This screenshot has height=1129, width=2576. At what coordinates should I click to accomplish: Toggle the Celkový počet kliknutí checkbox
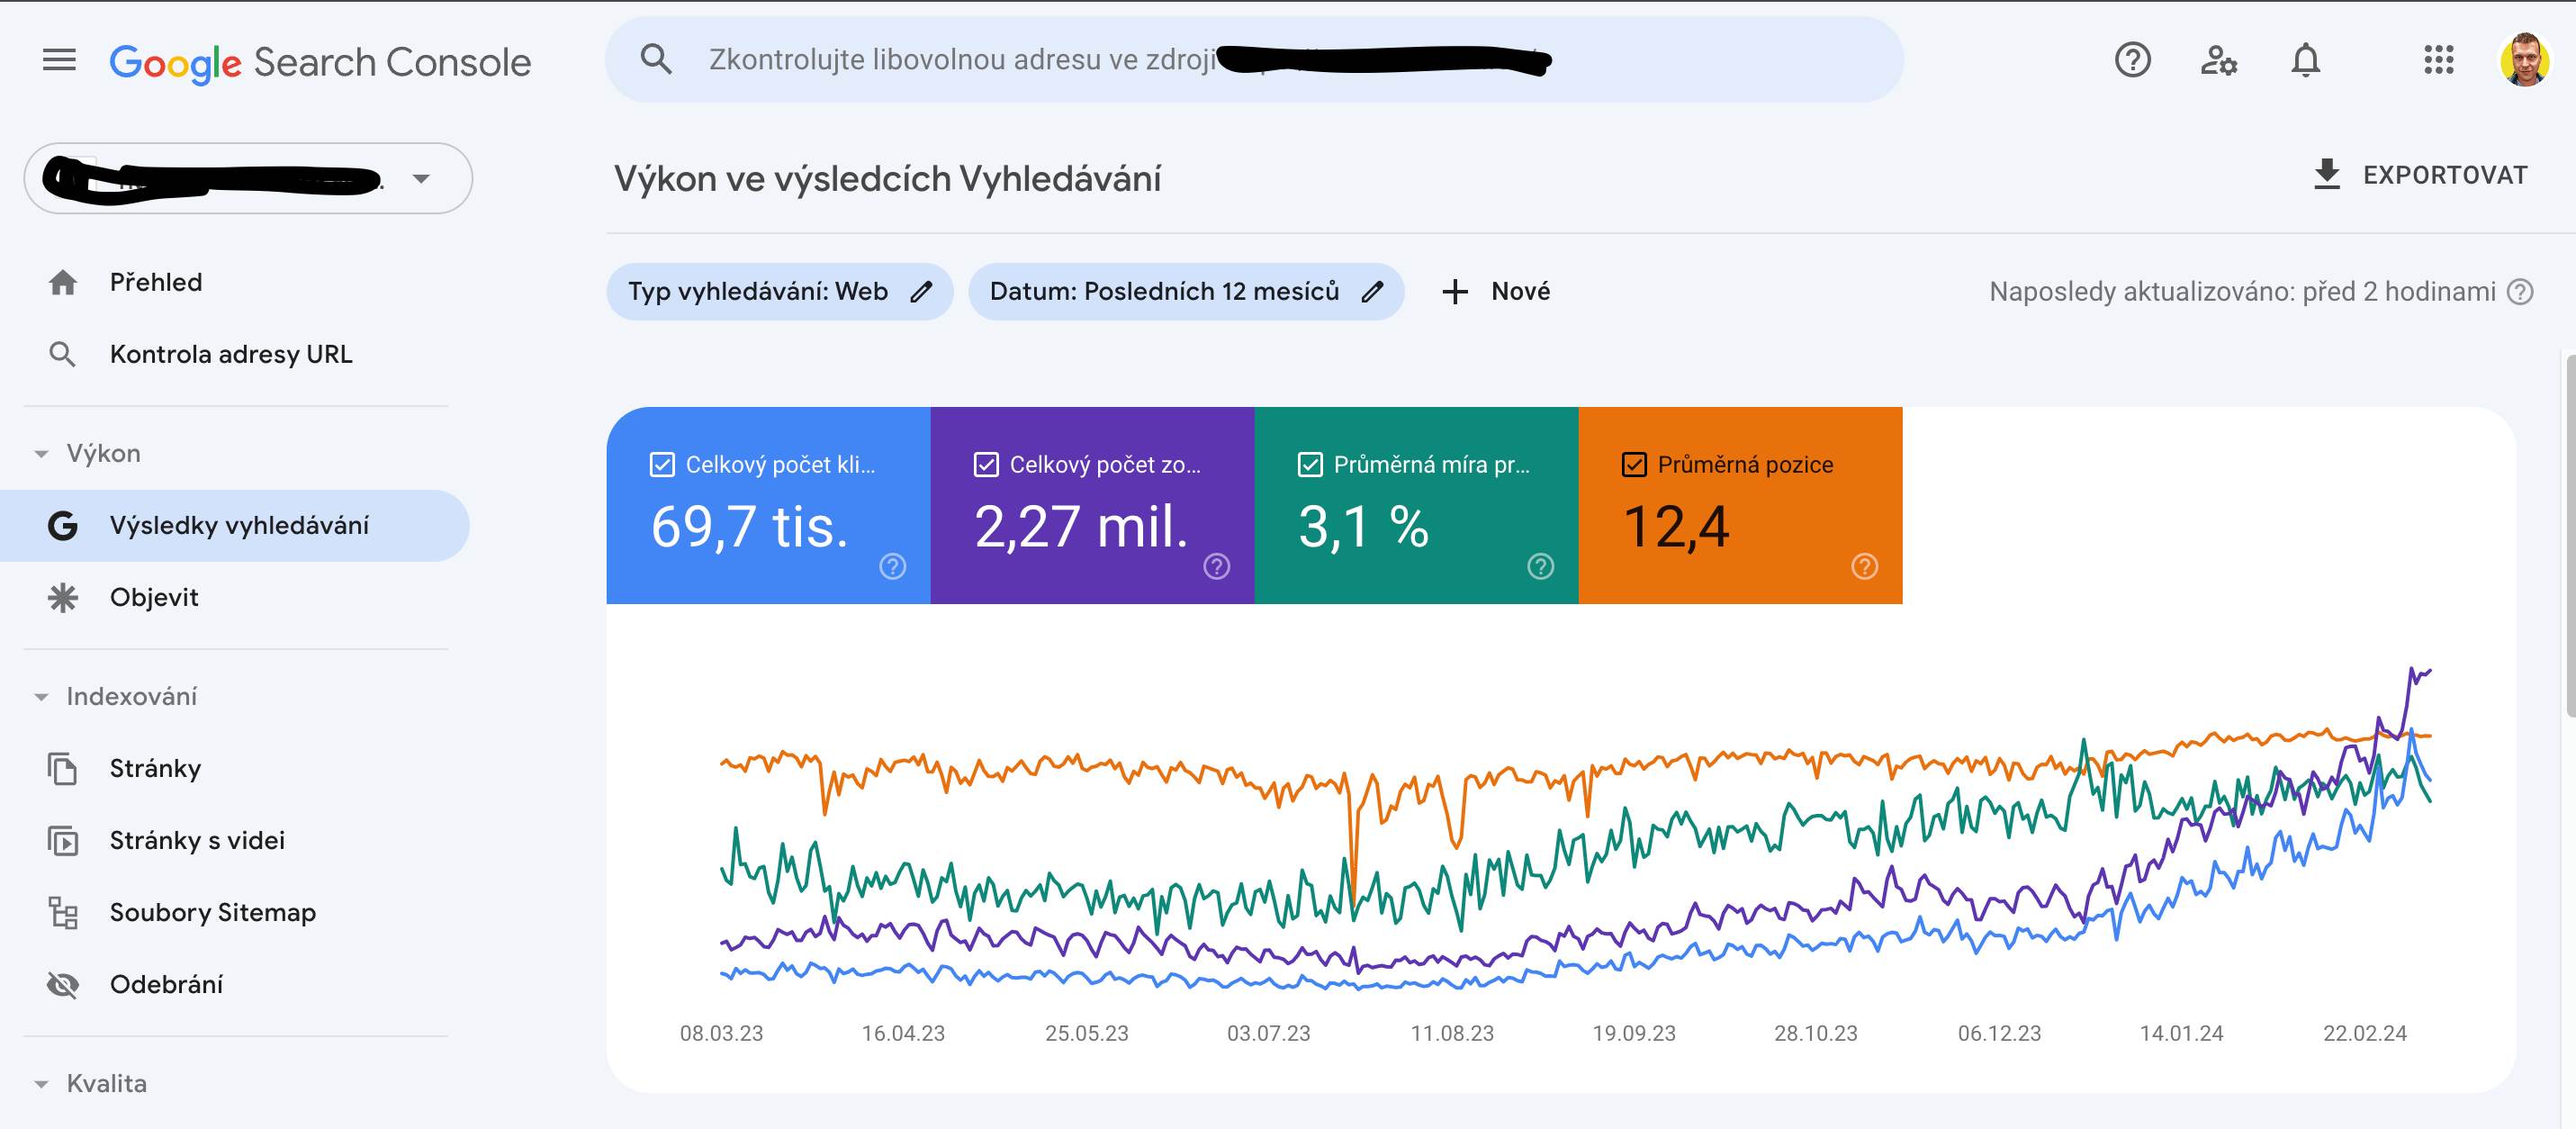662,464
